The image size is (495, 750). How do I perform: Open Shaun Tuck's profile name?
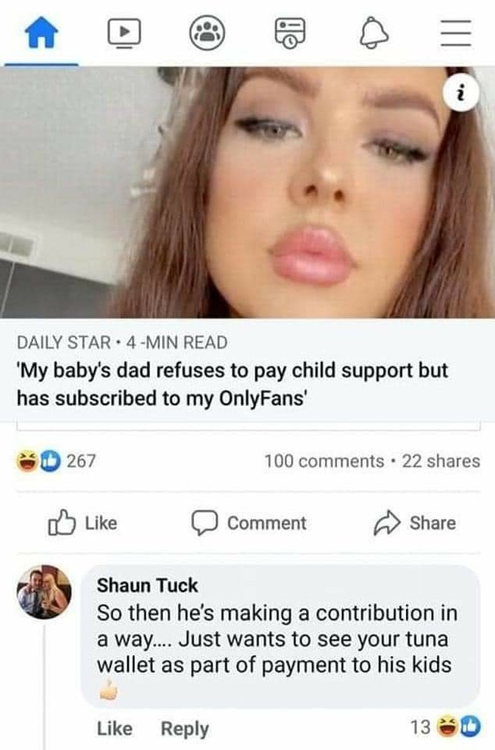point(147,585)
